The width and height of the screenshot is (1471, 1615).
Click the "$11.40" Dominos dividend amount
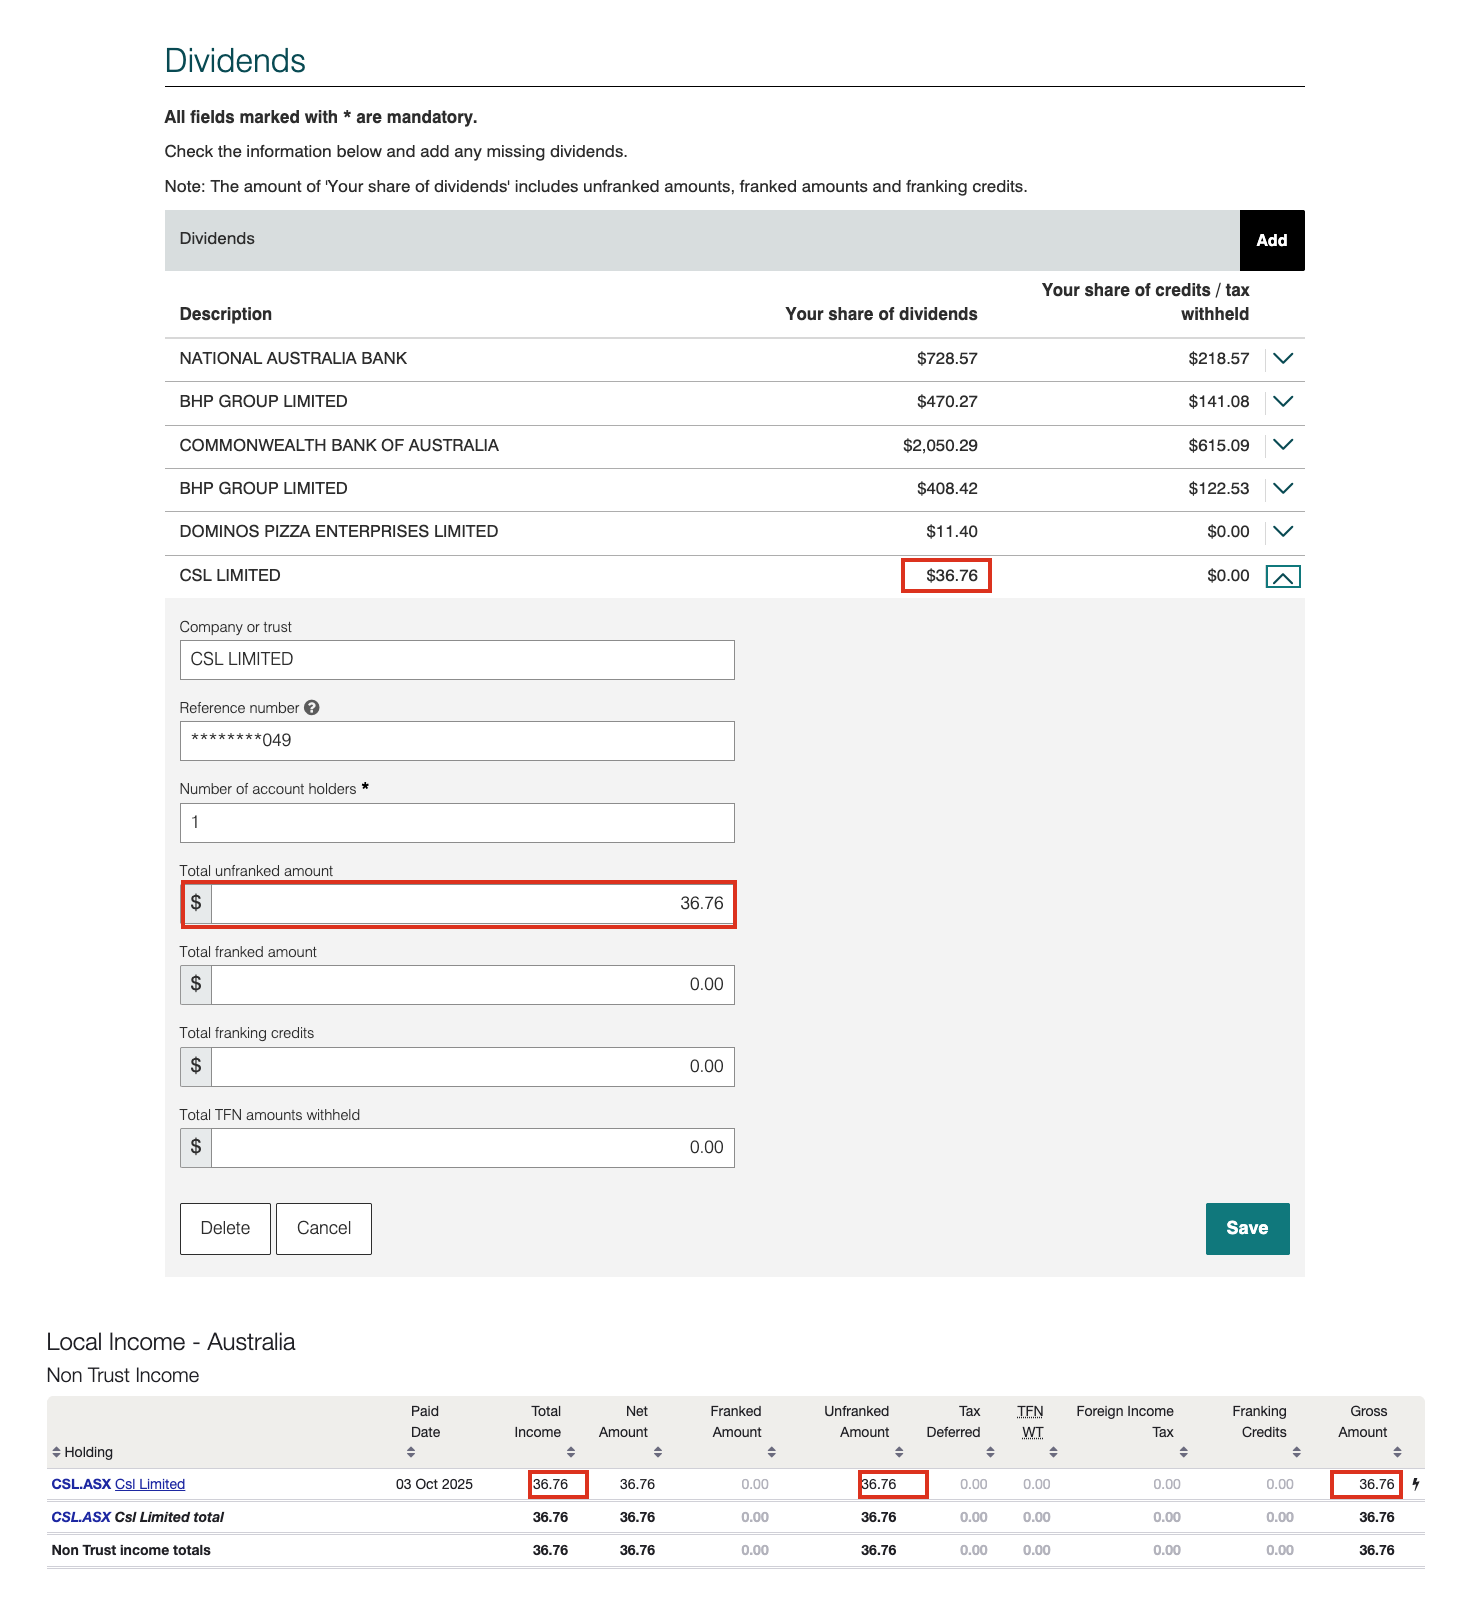click(x=952, y=531)
